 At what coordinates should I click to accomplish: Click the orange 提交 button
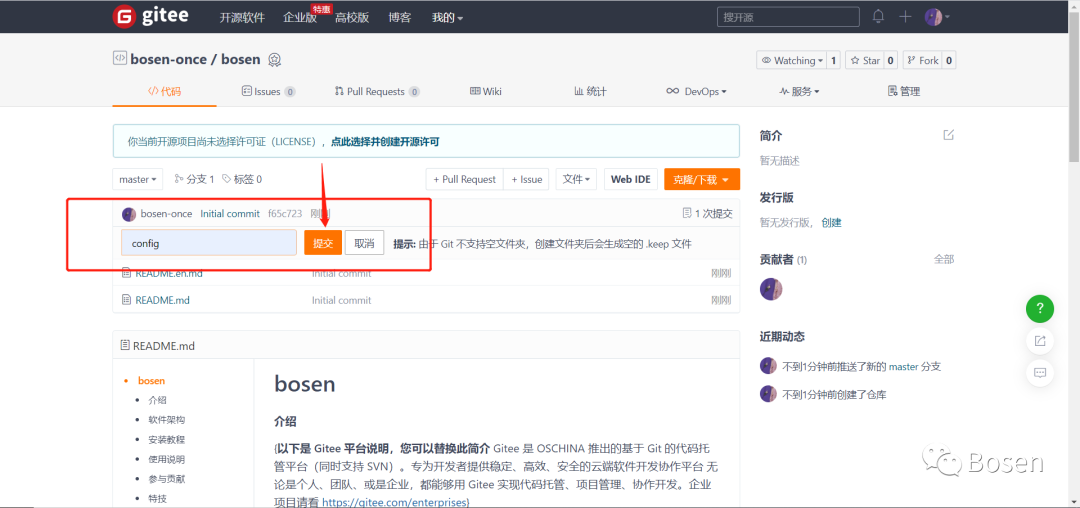323,242
